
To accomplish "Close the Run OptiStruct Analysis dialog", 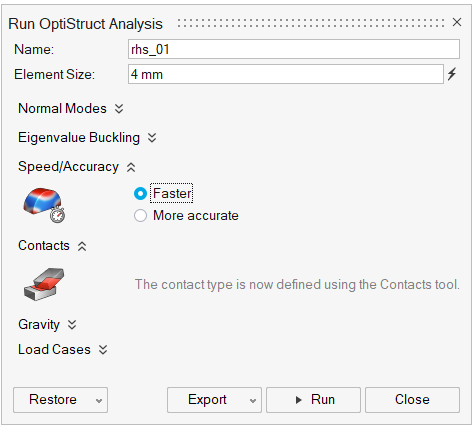I will [457, 22].
